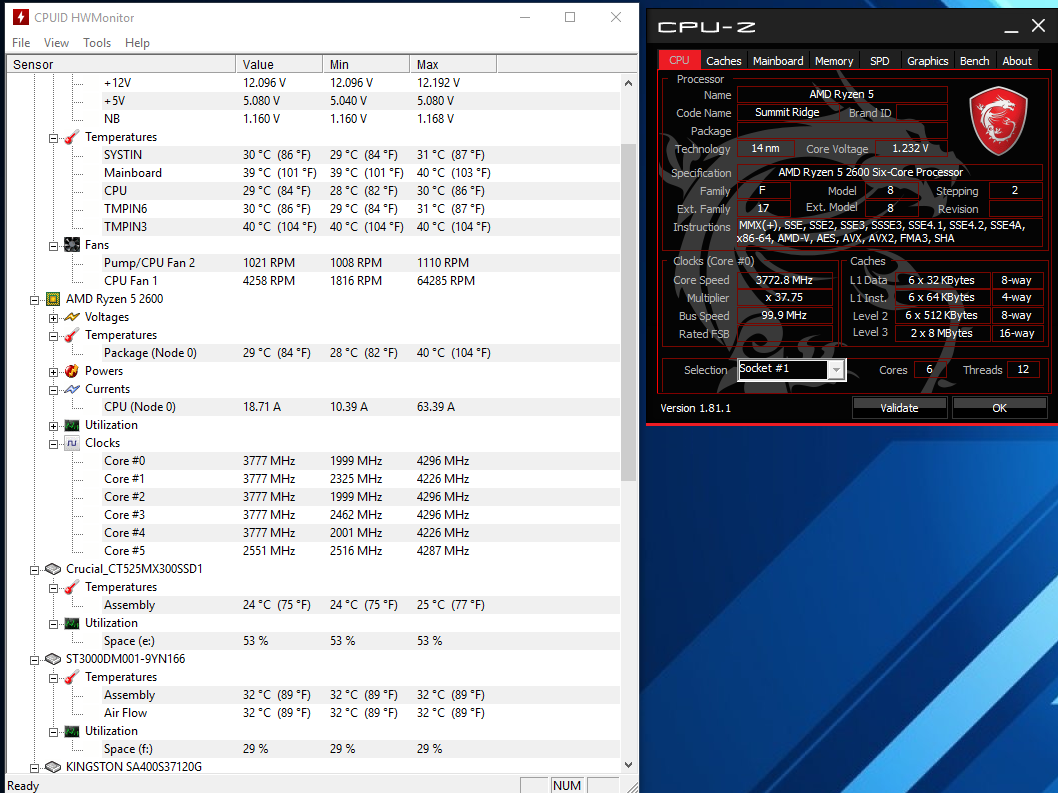The height and width of the screenshot is (793, 1058).
Task: Collapse the Fans node
Action: point(53,246)
